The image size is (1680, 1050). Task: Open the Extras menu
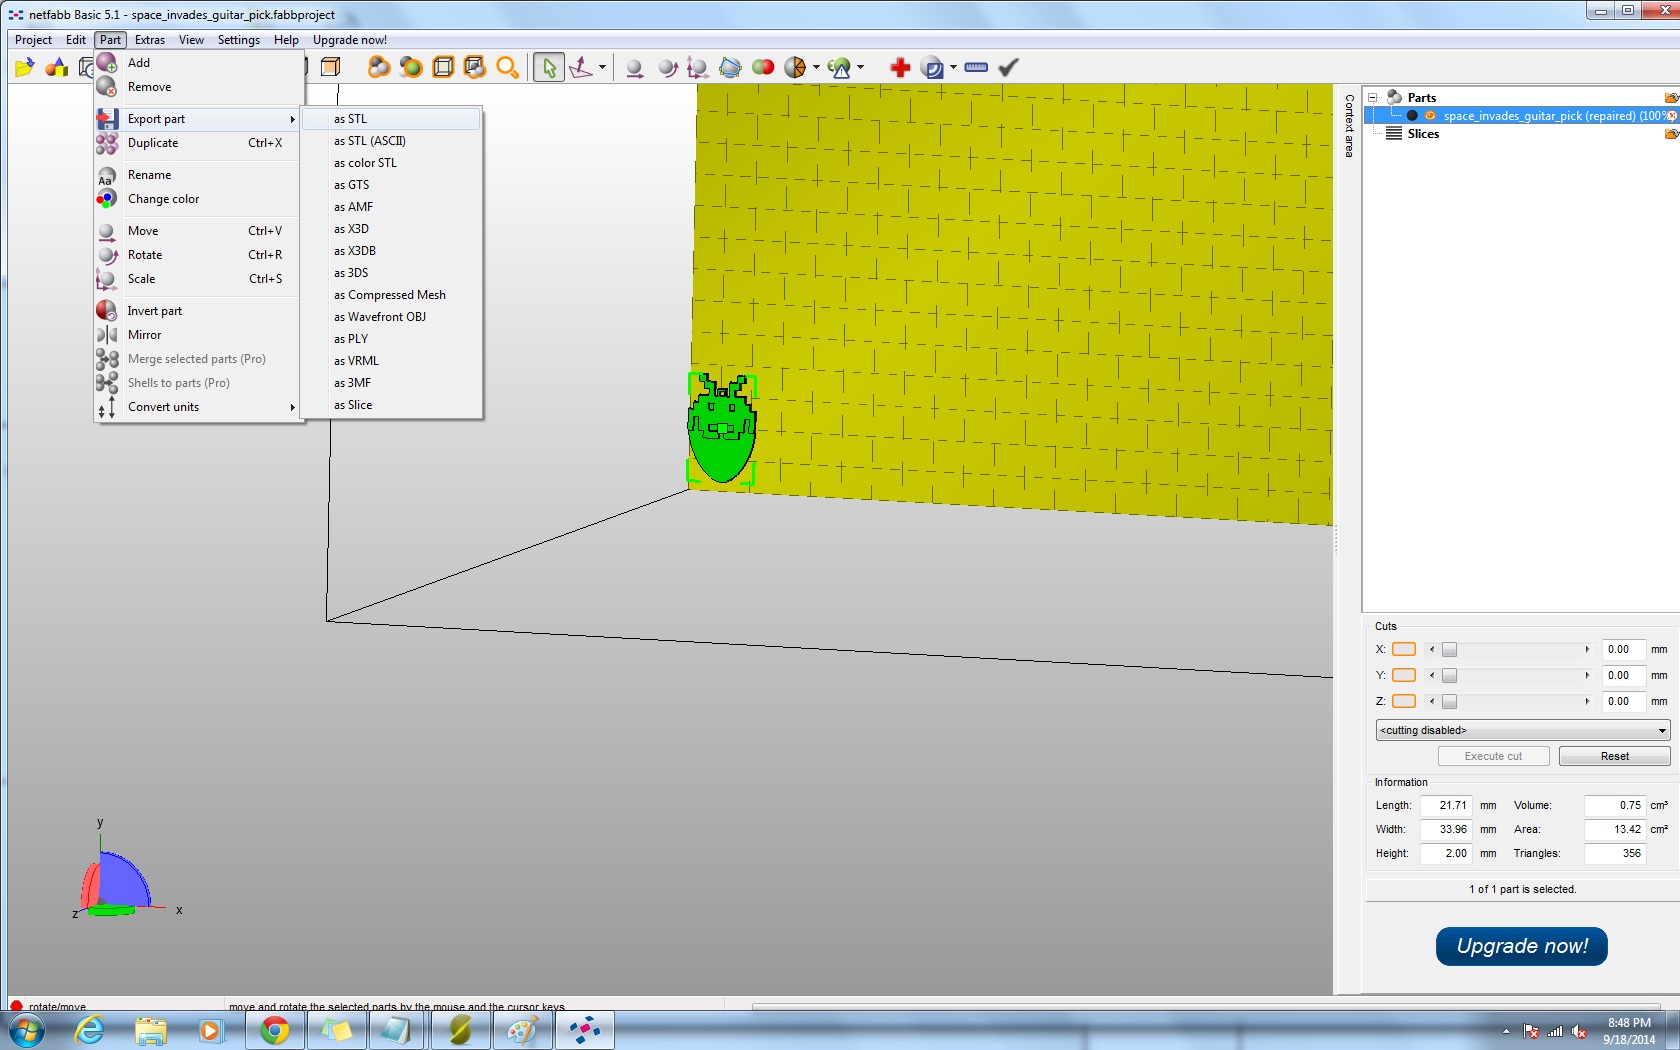[x=150, y=40]
